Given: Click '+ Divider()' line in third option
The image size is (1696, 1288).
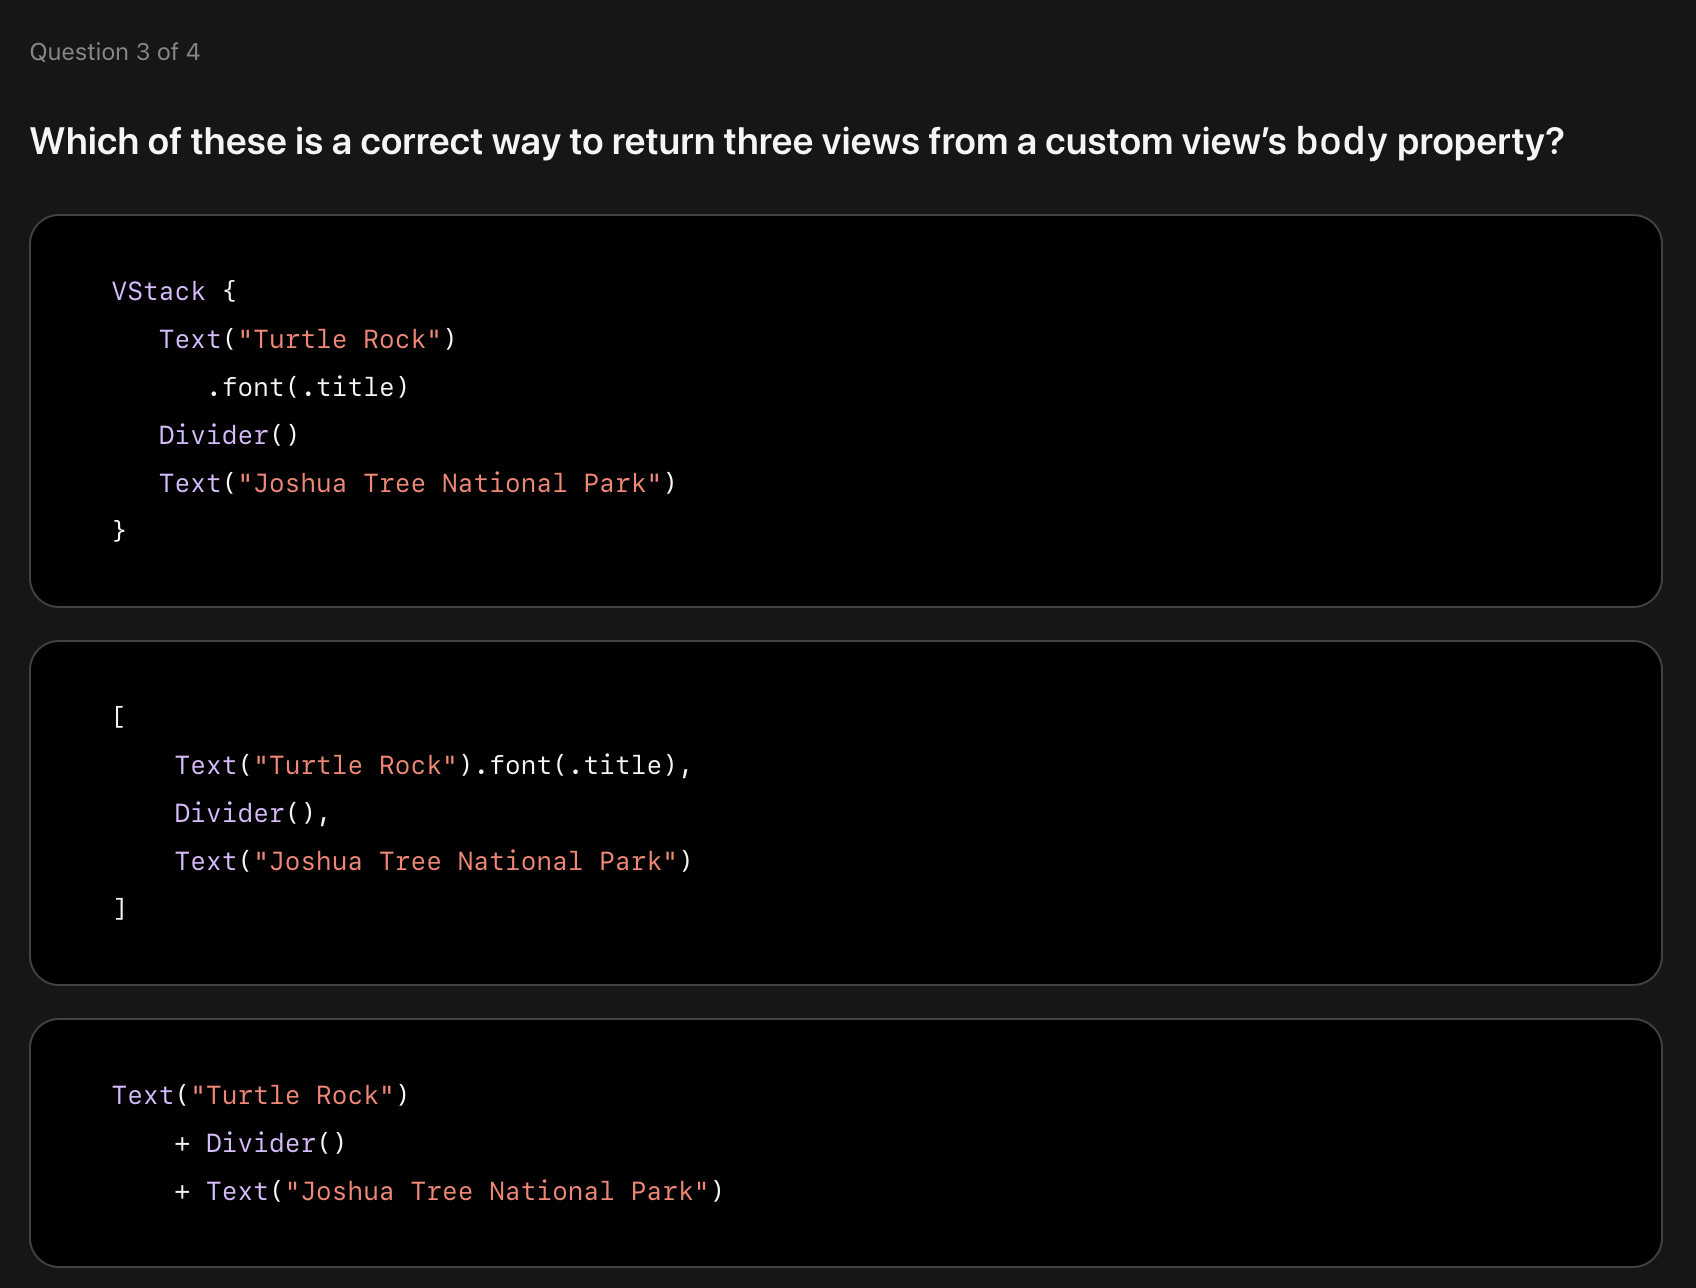Looking at the screenshot, I should click(x=260, y=1143).
